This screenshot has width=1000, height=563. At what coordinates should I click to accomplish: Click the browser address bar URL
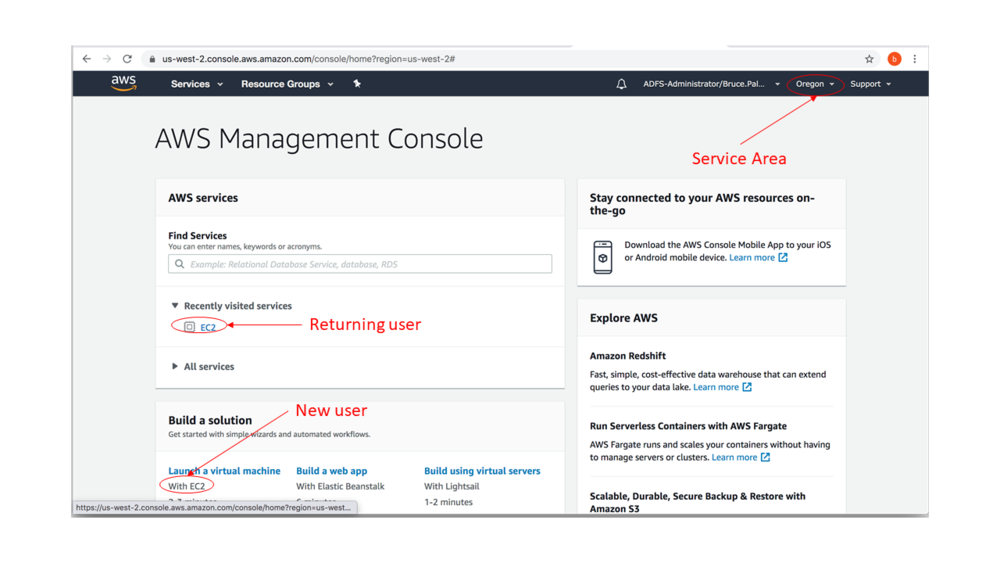[x=309, y=59]
